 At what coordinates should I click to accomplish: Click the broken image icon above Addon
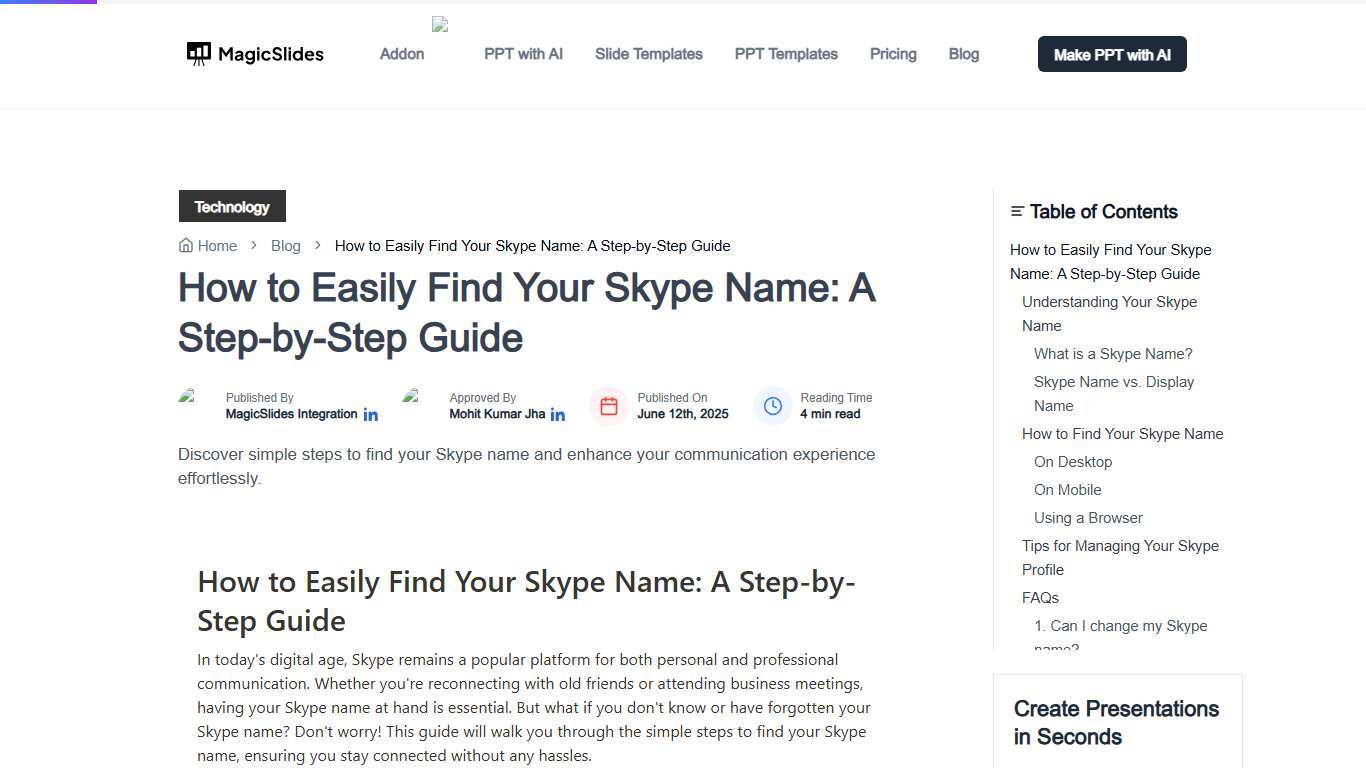coord(439,26)
